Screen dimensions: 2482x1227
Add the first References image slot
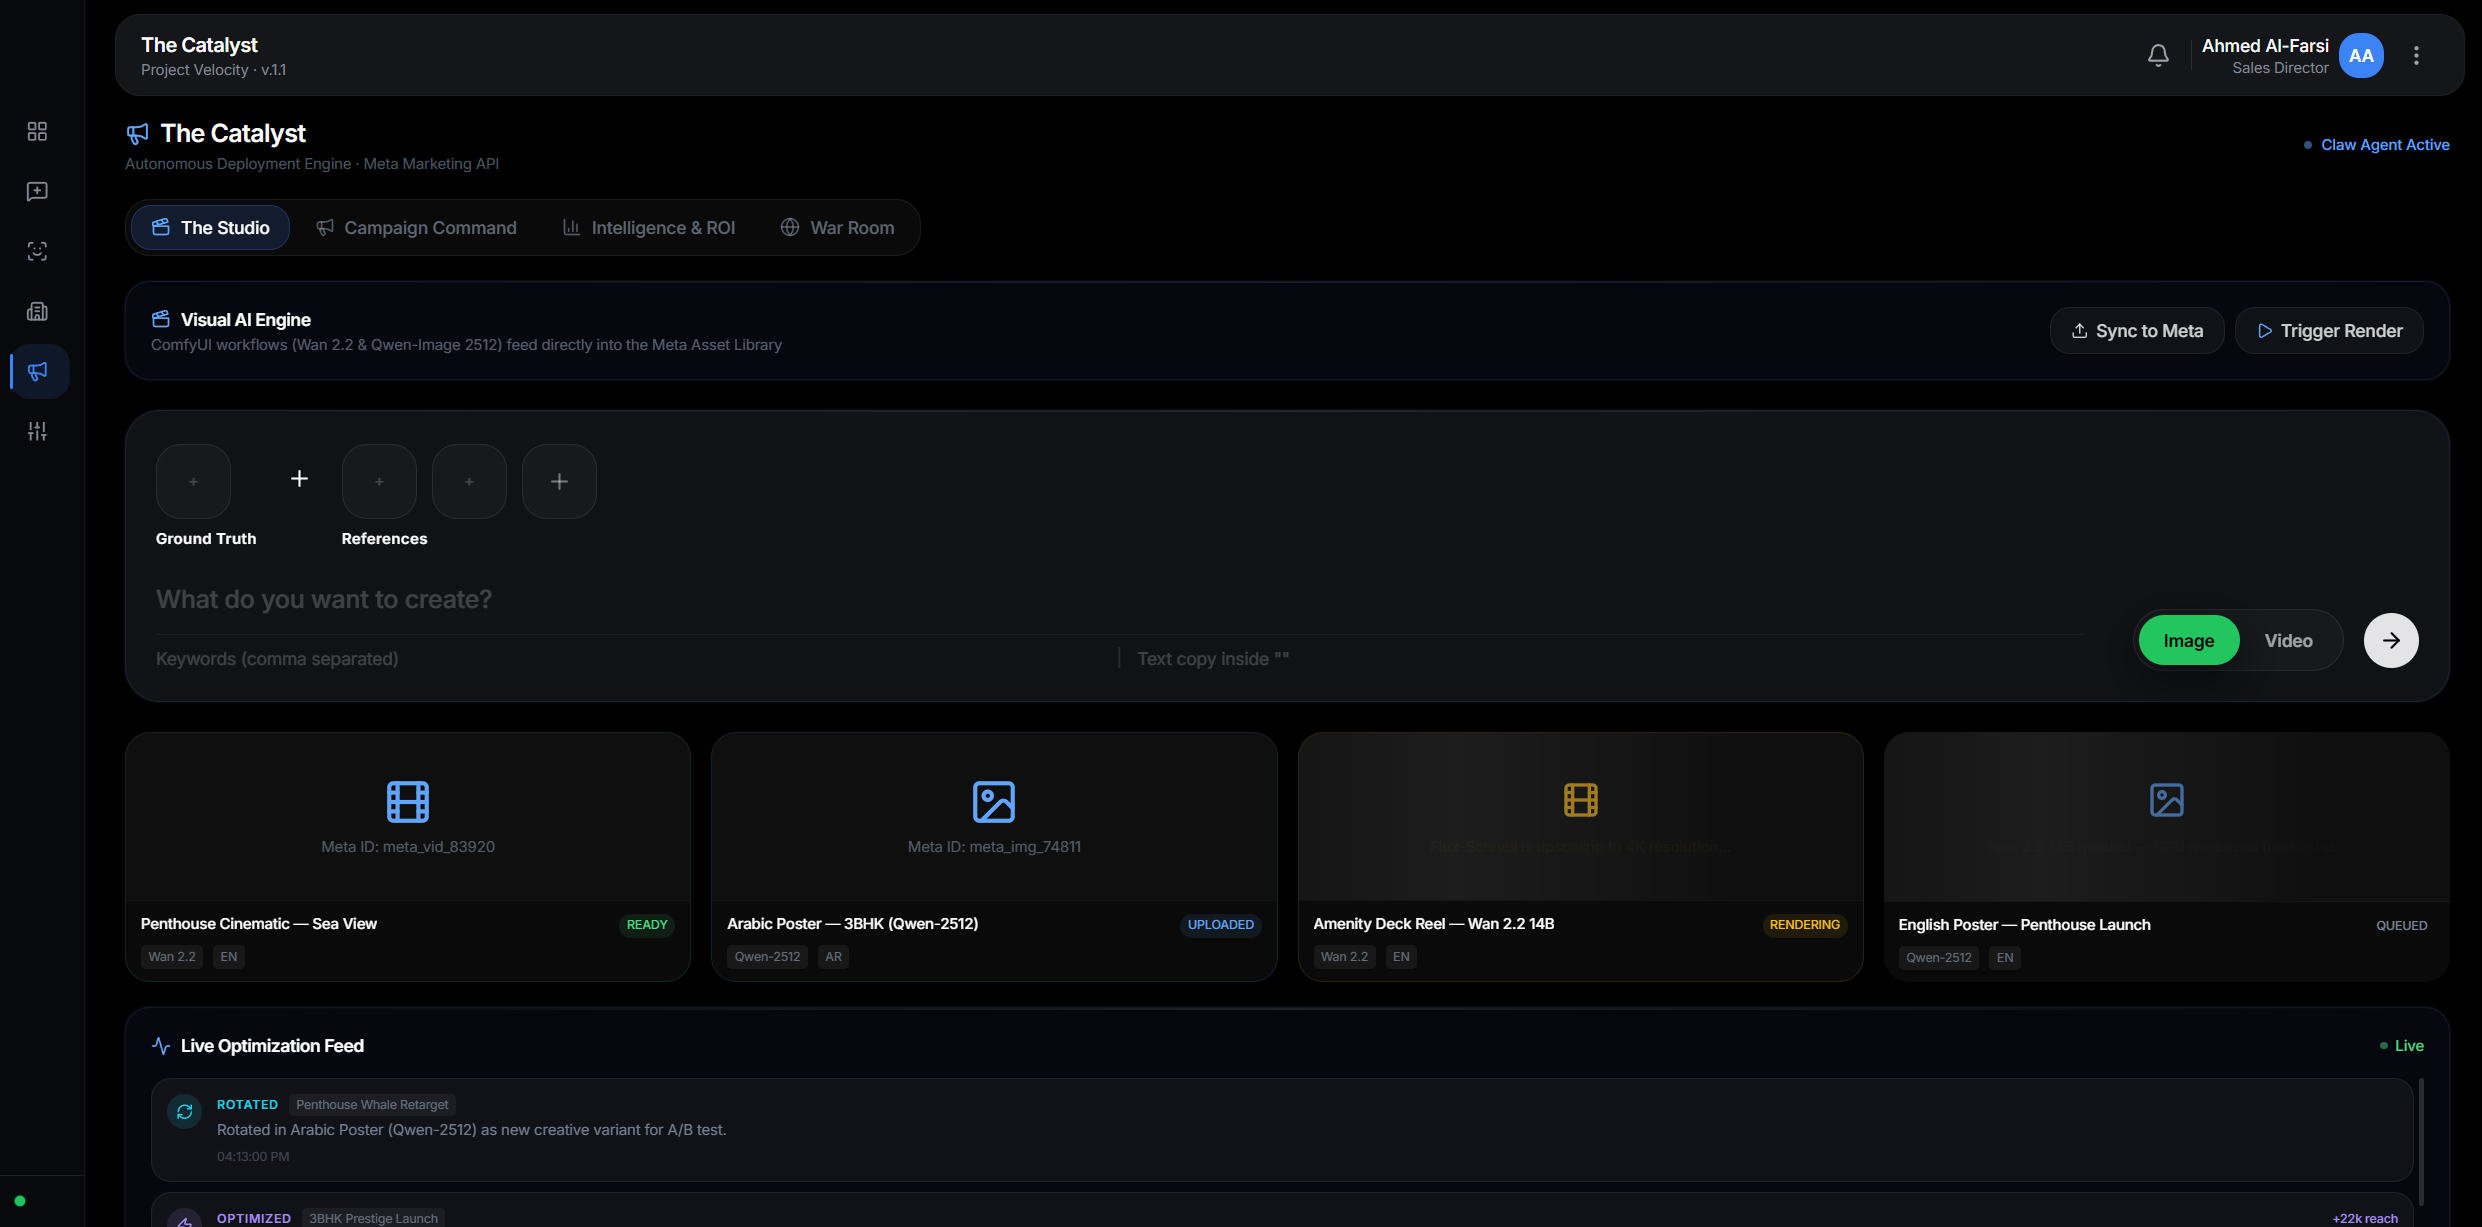point(379,481)
